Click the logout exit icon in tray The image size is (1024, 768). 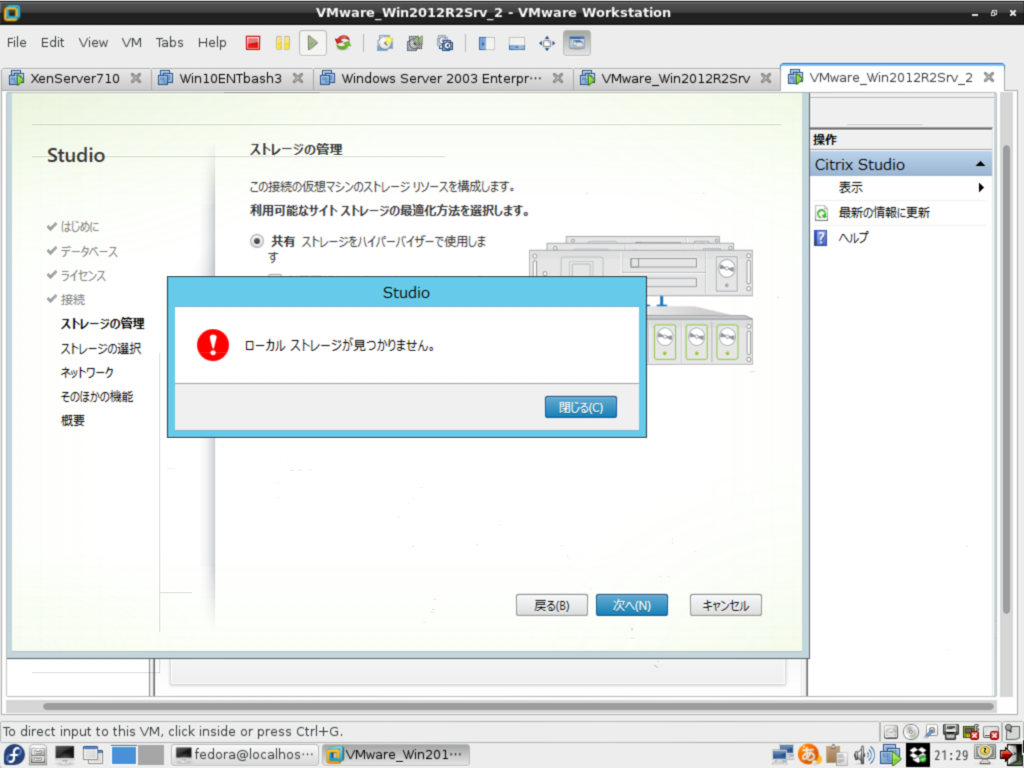1012,754
